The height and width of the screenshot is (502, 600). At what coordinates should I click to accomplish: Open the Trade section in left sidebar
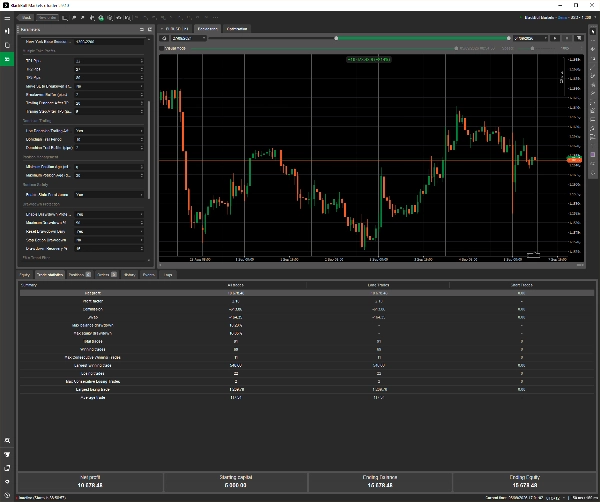click(x=7, y=31)
